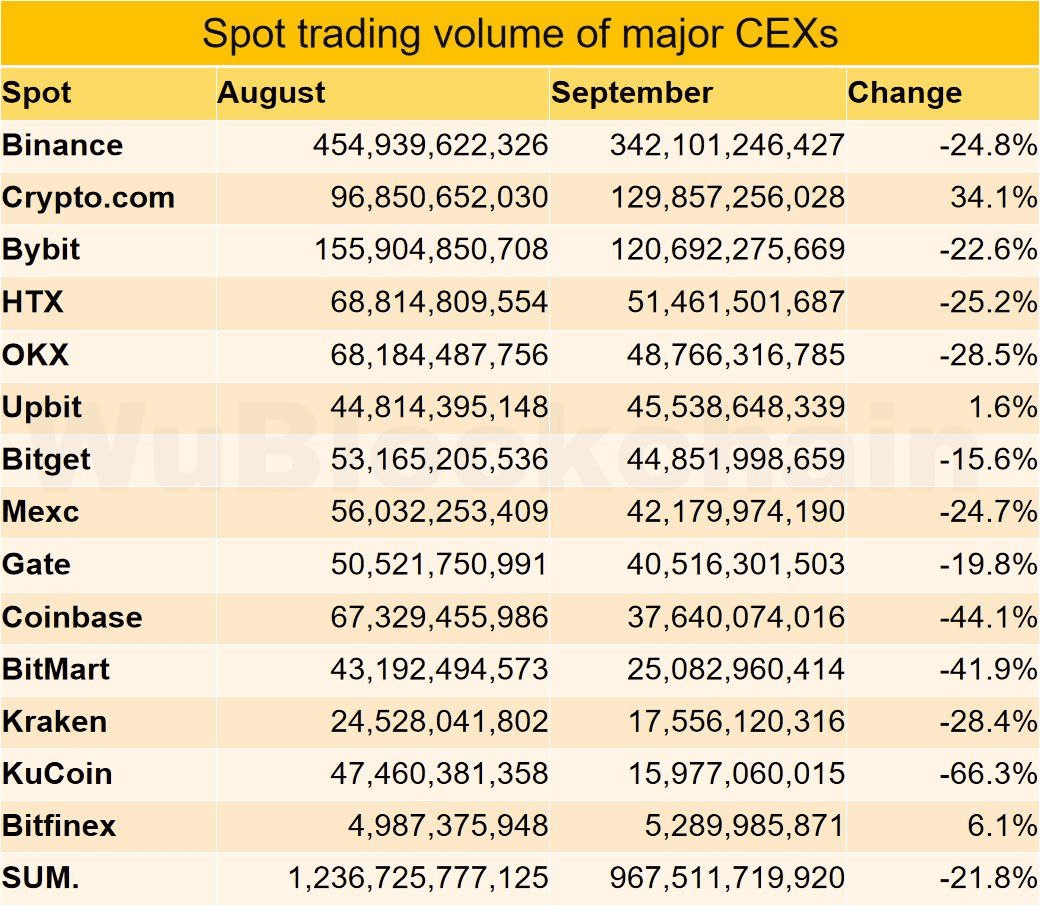Click the Change column header
Screen dimensions: 1040x905
click(x=905, y=93)
